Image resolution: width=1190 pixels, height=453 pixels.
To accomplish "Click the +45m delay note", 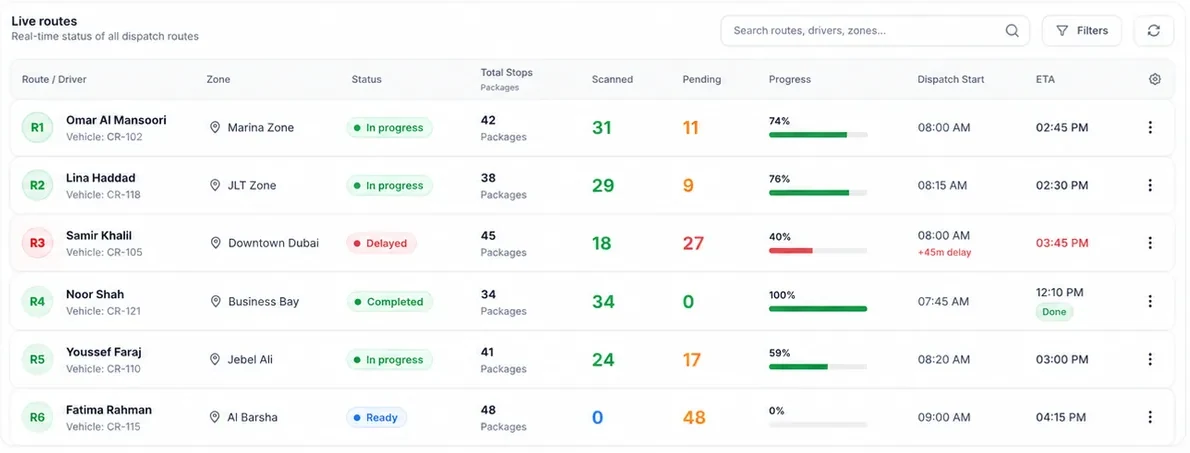I will [x=944, y=253].
